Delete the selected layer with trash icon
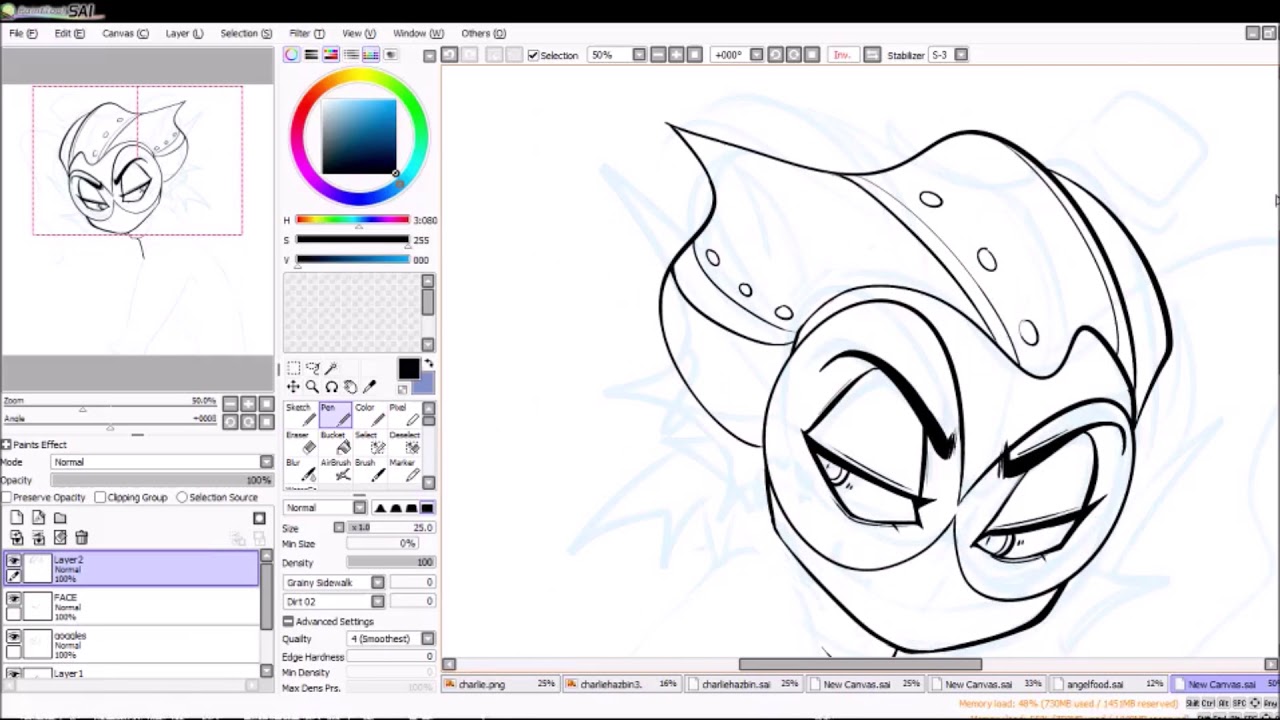This screenshot has height=720, width=1280. pos(82,538)
